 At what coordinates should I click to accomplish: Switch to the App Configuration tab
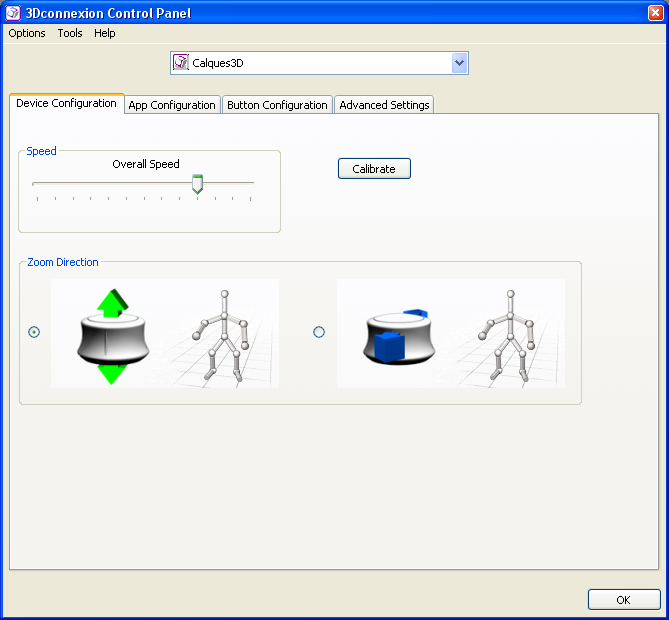[x=172, y=105]
